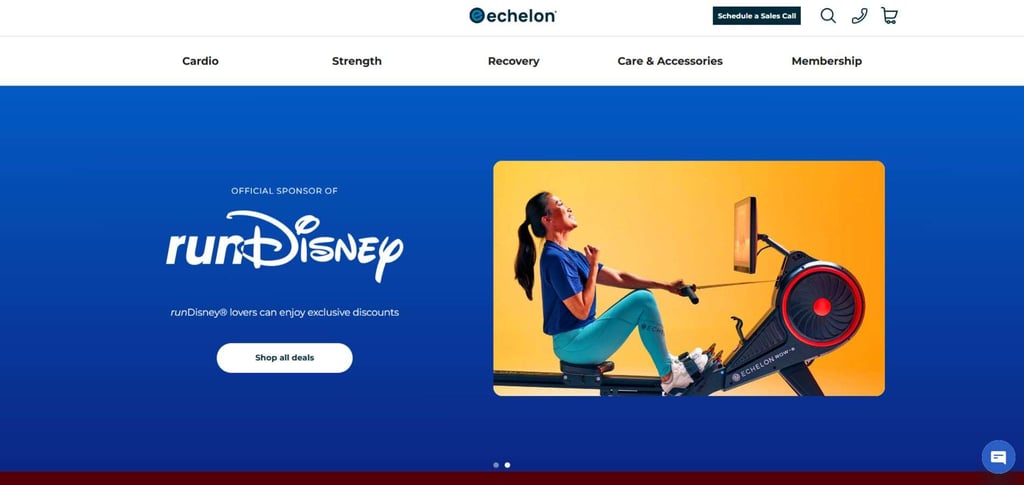Select the second carousel slide dot

[507, 465]
